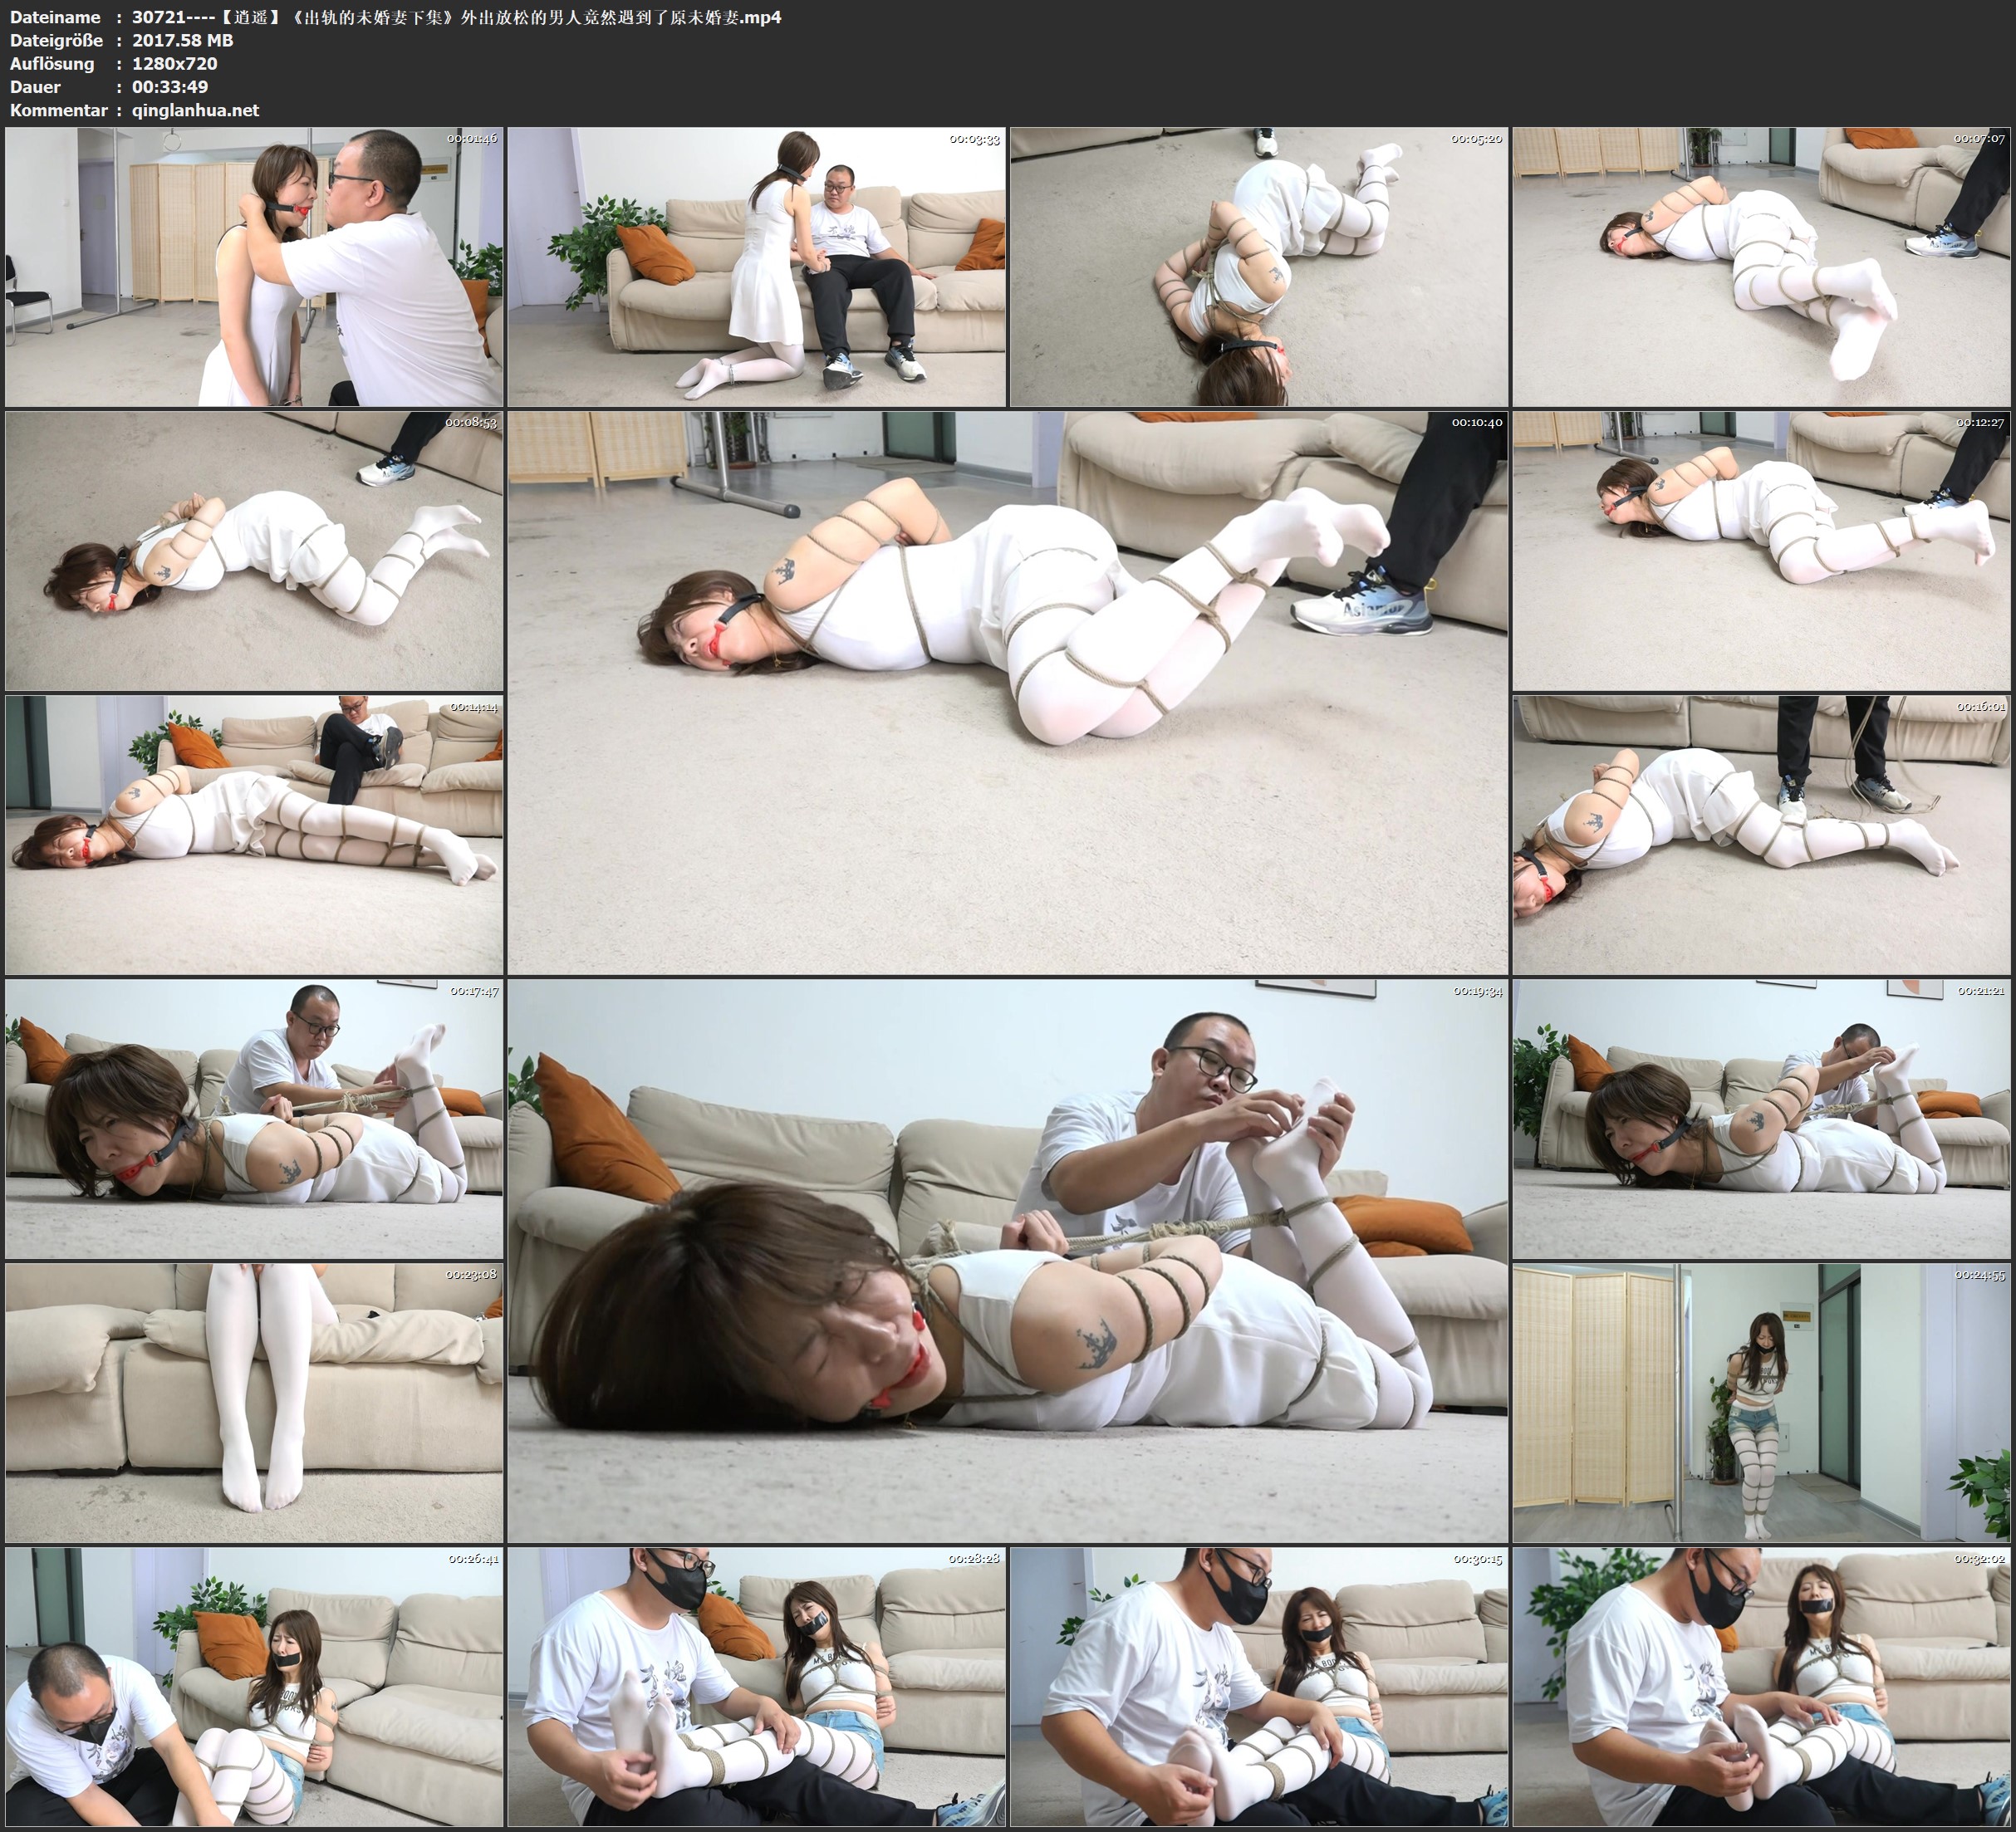The image size is (2016, 1832).
Task: Select the frame stamped 00:05:20
Action: pyautogui.click(x=1259, y=267)
